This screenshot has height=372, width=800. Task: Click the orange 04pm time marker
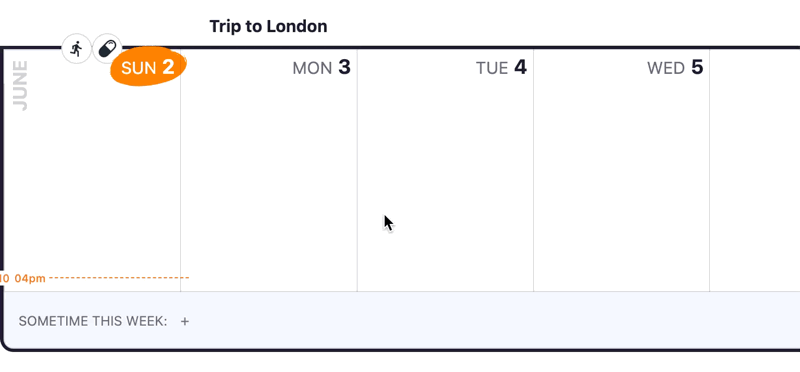pyautogui.click(x=30, y=278)
